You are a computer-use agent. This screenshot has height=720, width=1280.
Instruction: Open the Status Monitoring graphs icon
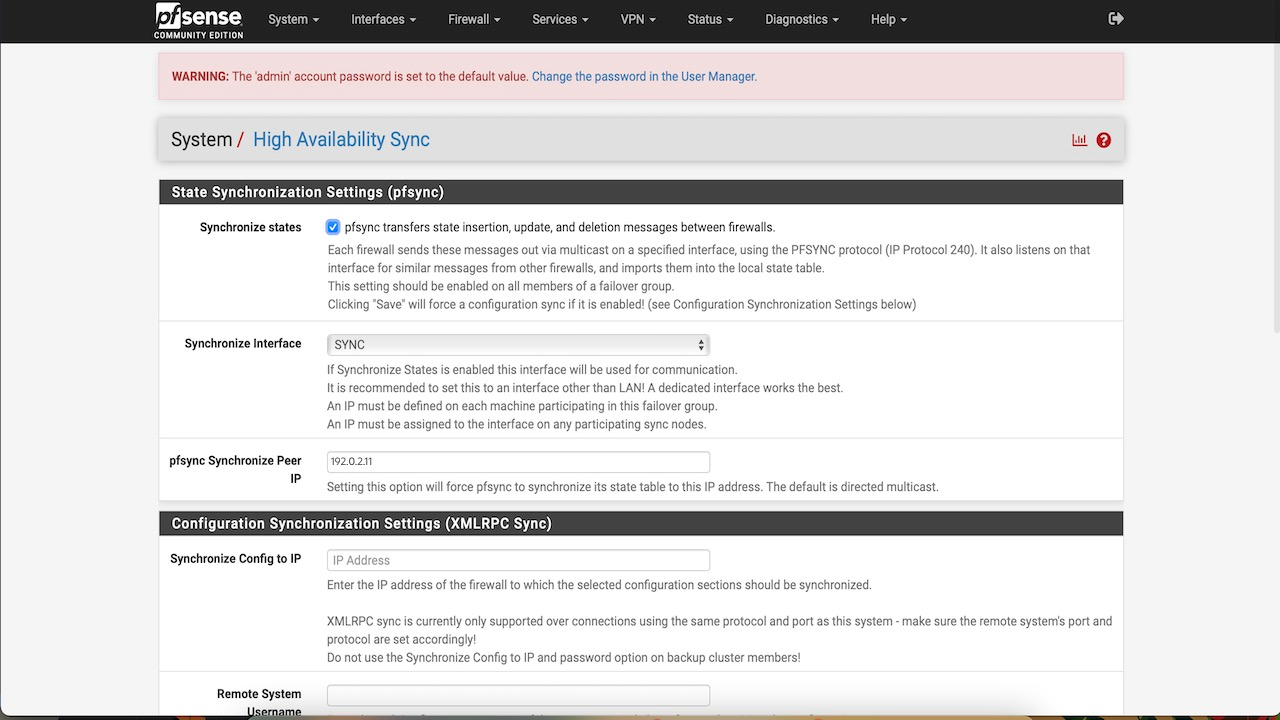pyautogui.click(x=1078, y=140)
